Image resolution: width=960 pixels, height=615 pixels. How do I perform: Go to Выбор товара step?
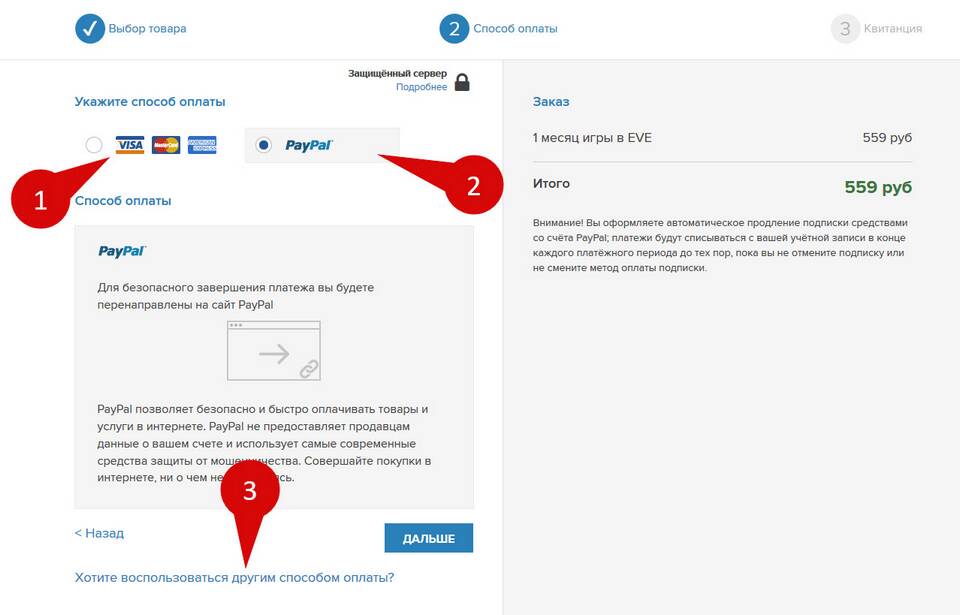click(148, 29)
